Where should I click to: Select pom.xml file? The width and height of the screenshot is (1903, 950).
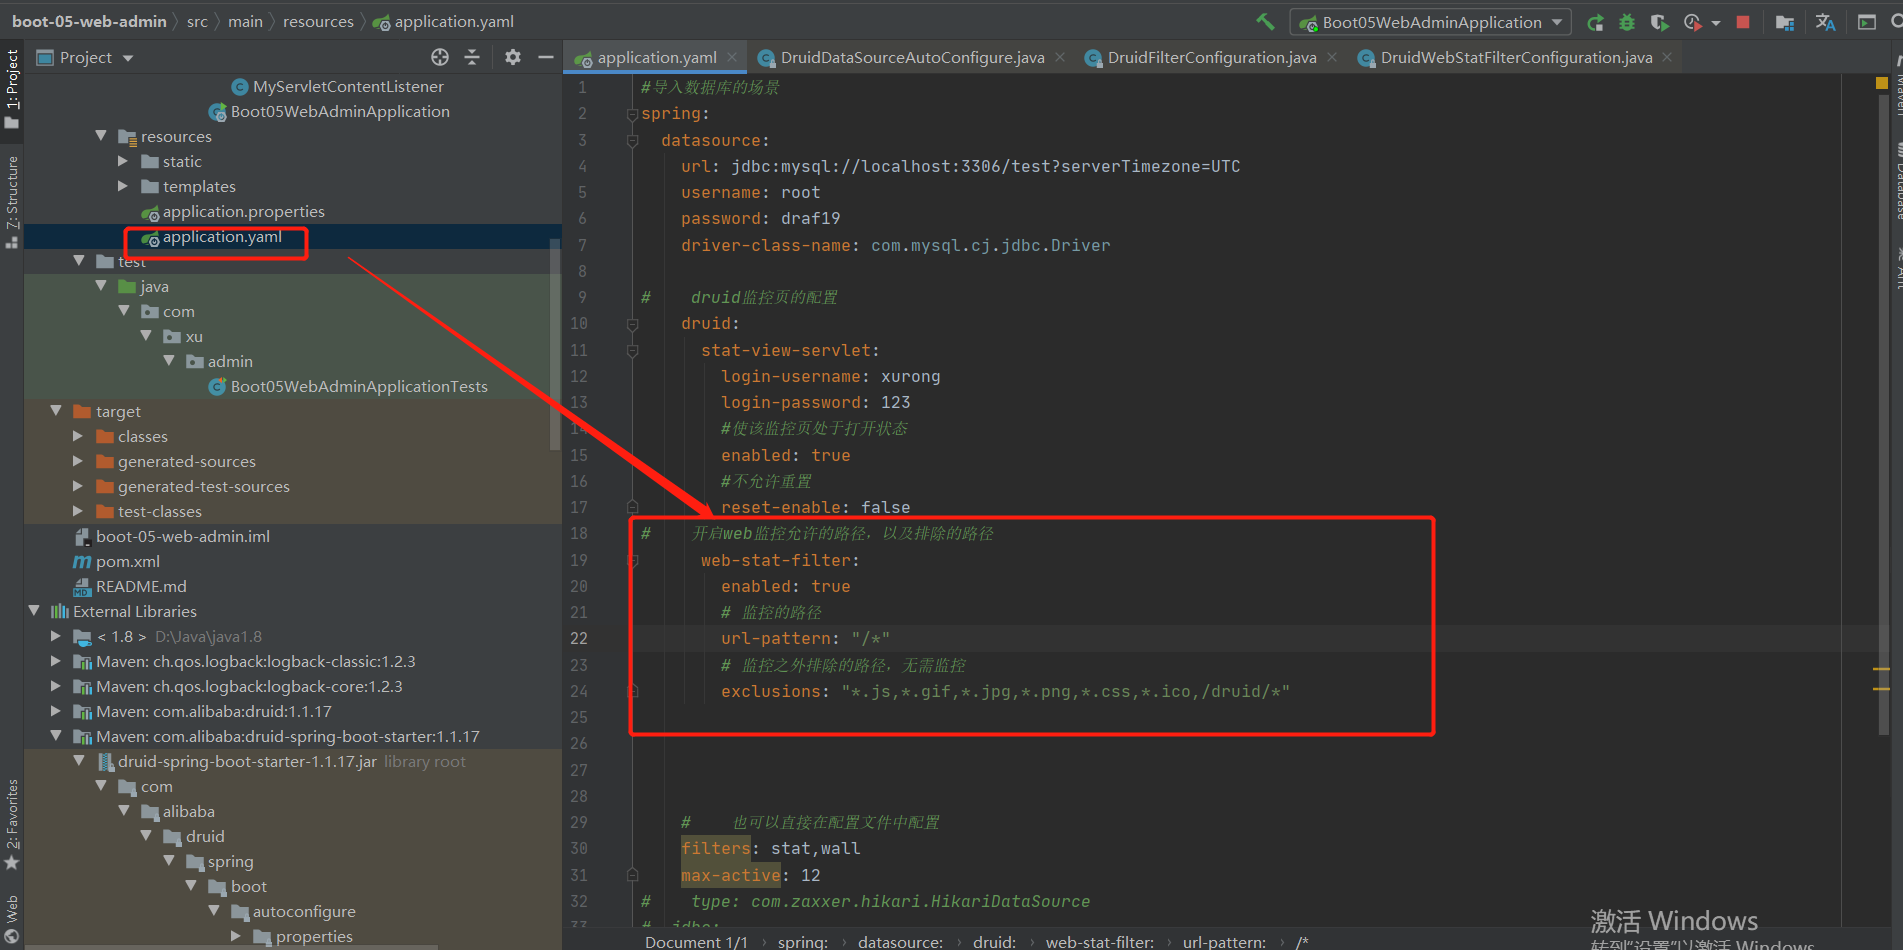click(127, 562)
